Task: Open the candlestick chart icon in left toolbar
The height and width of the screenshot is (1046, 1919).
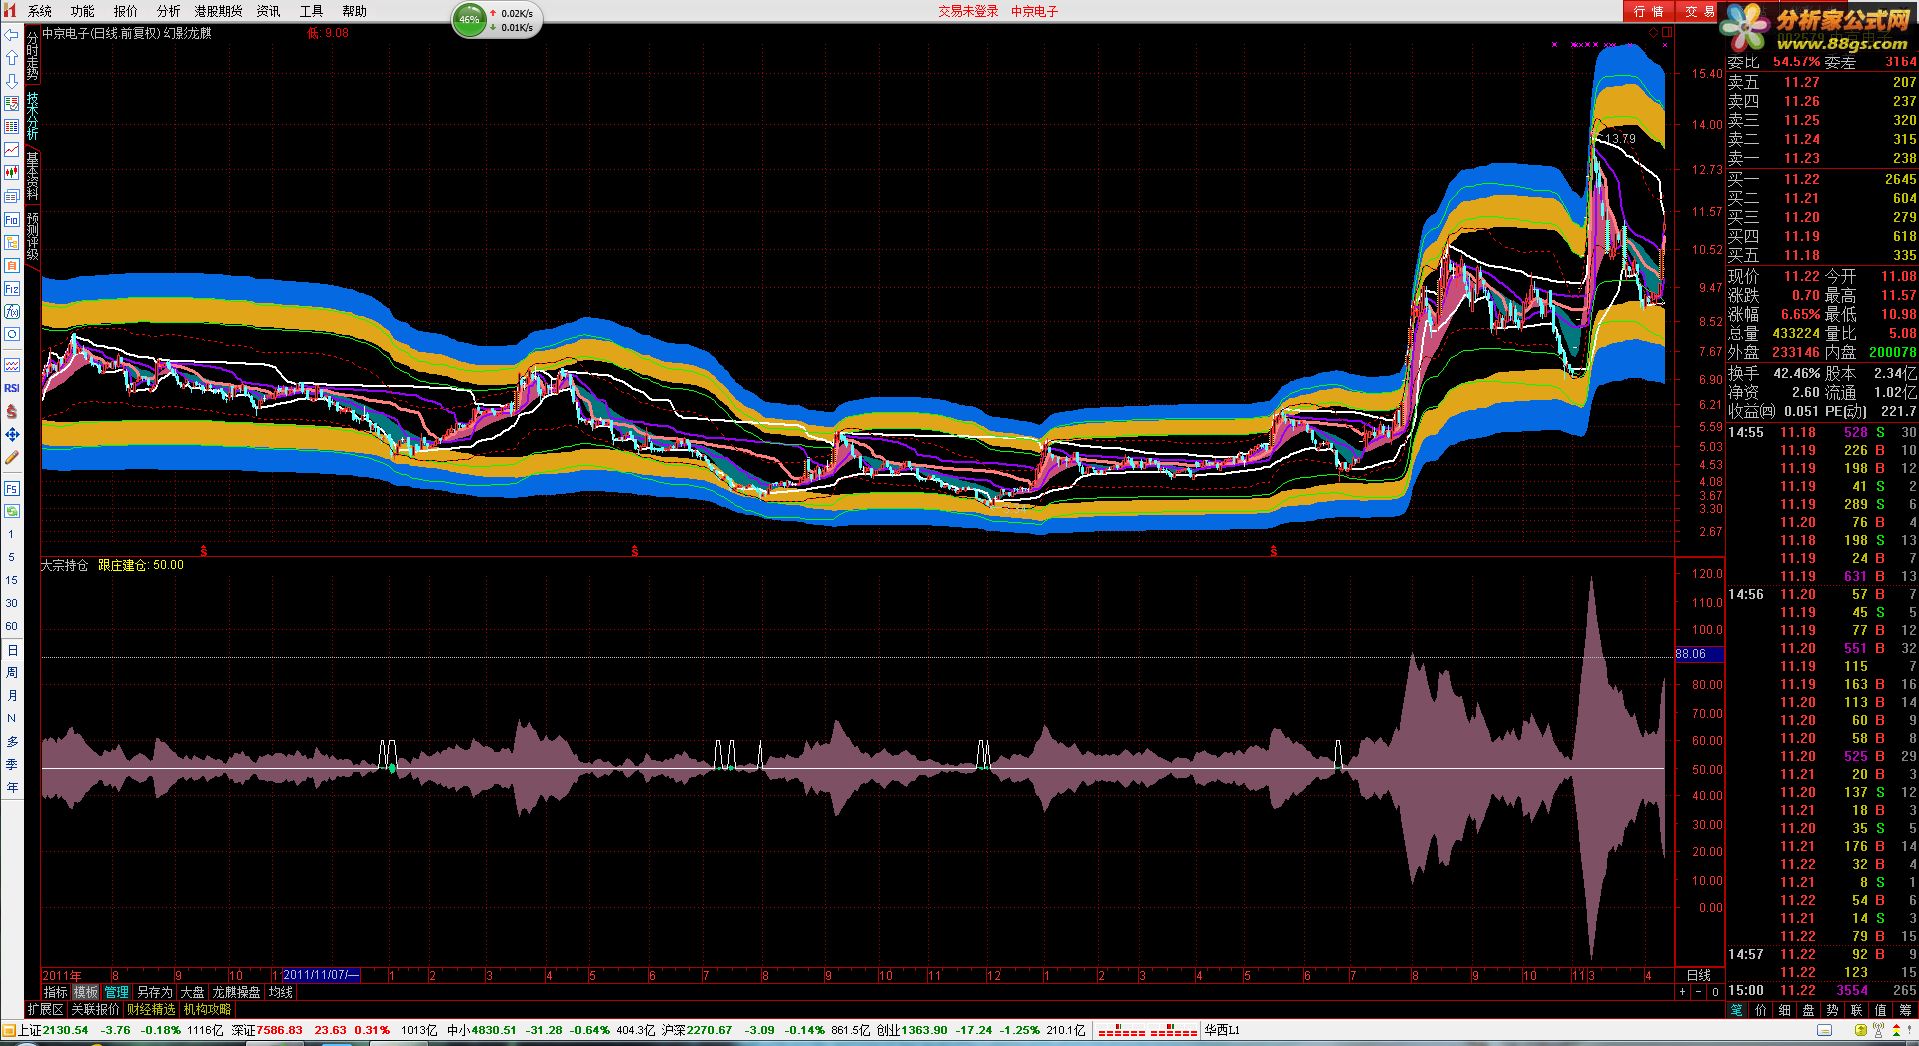Action: tap(12, 173)
